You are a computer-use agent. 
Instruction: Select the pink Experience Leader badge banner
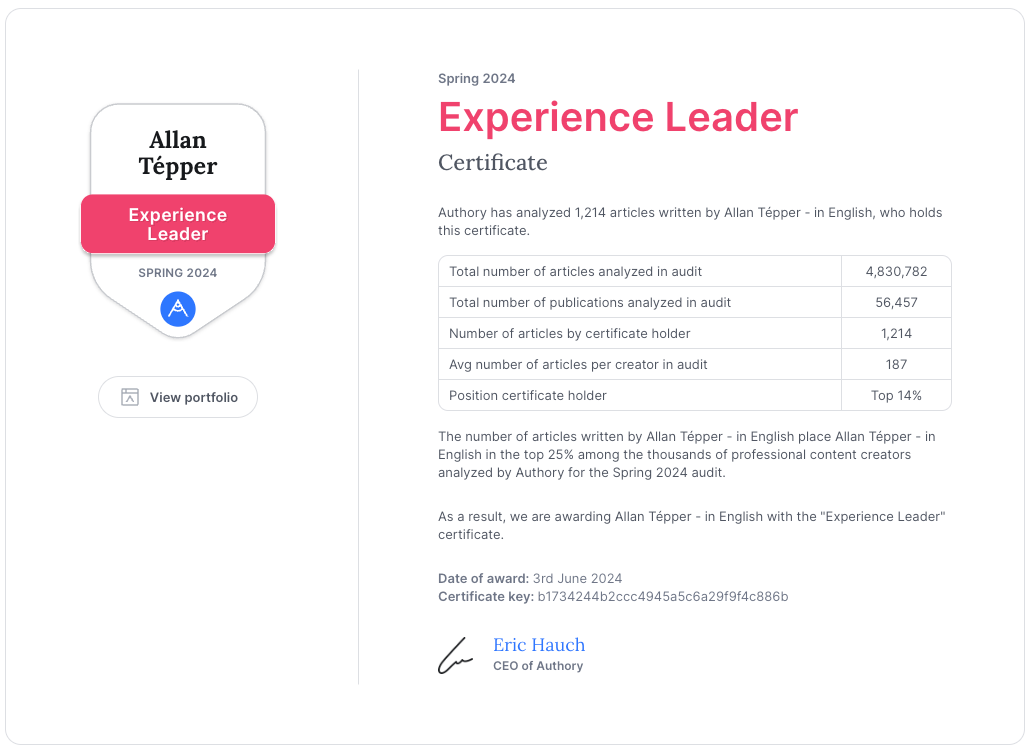[178, 224]
